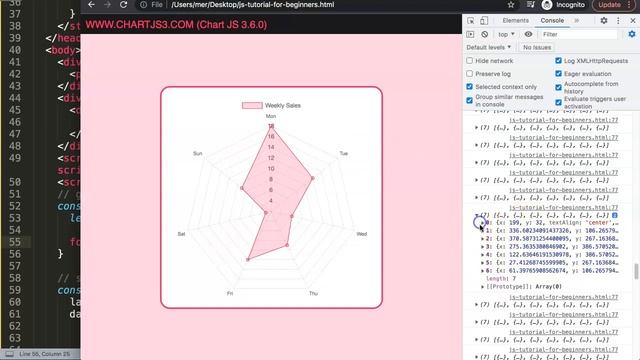Click the browser forward arrow
Image resolution: width=640 pixels, height=360 pixels.
[107, 4]
